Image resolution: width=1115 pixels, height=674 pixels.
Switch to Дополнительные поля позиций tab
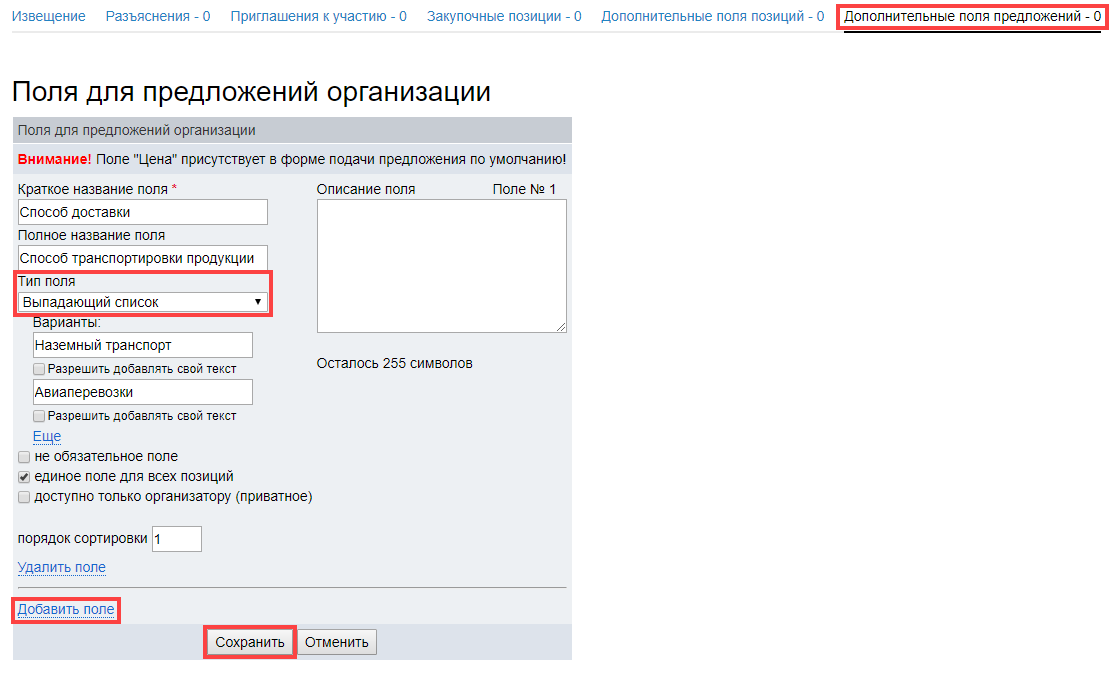click(x=688, y=16)
